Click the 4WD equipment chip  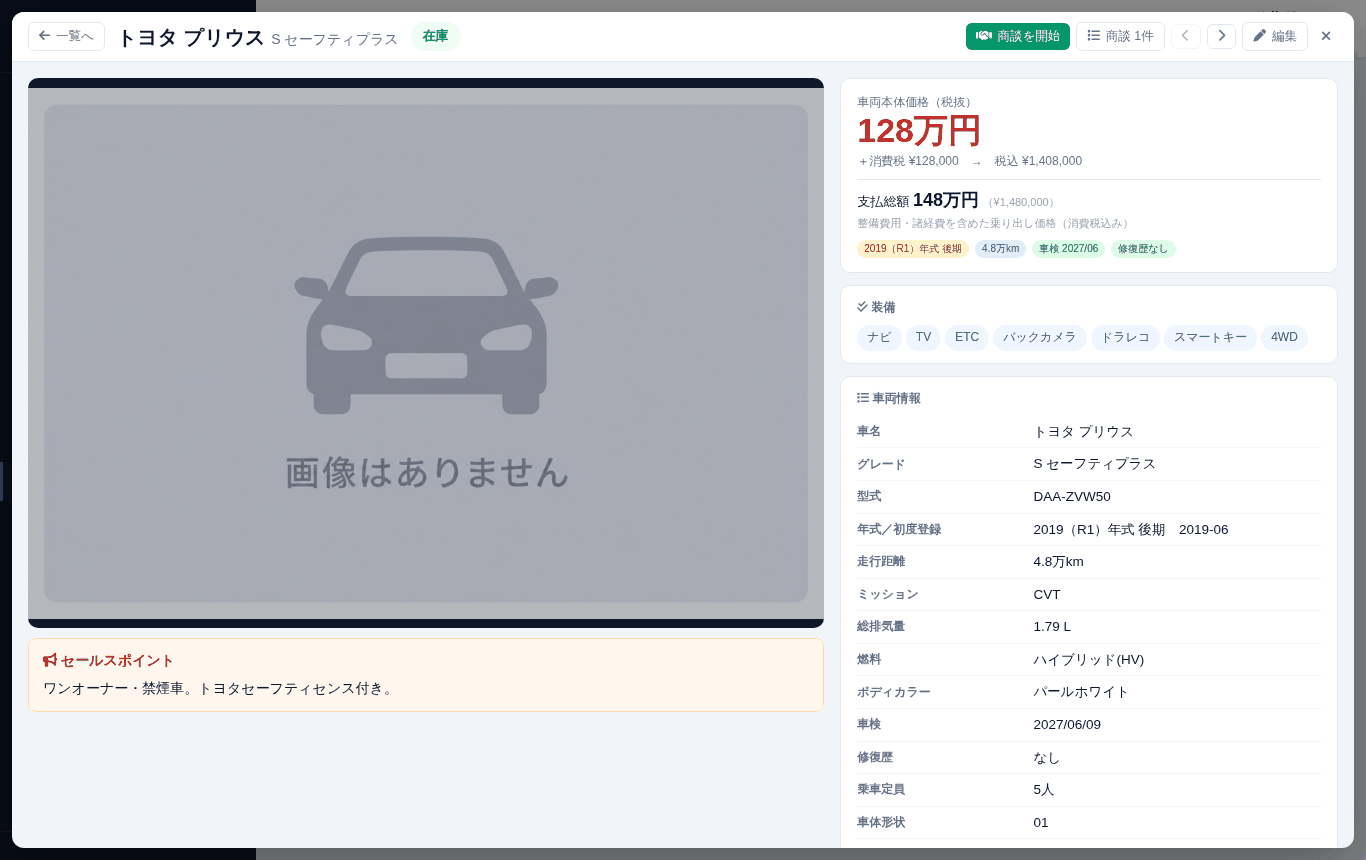coord(1284,338)
